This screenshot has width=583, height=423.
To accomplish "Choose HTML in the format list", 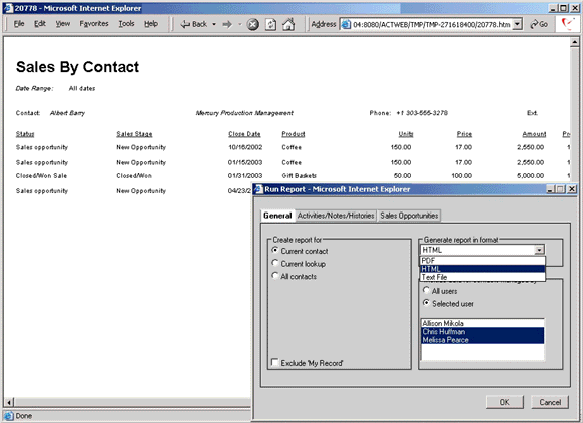I will pos(483,269).
